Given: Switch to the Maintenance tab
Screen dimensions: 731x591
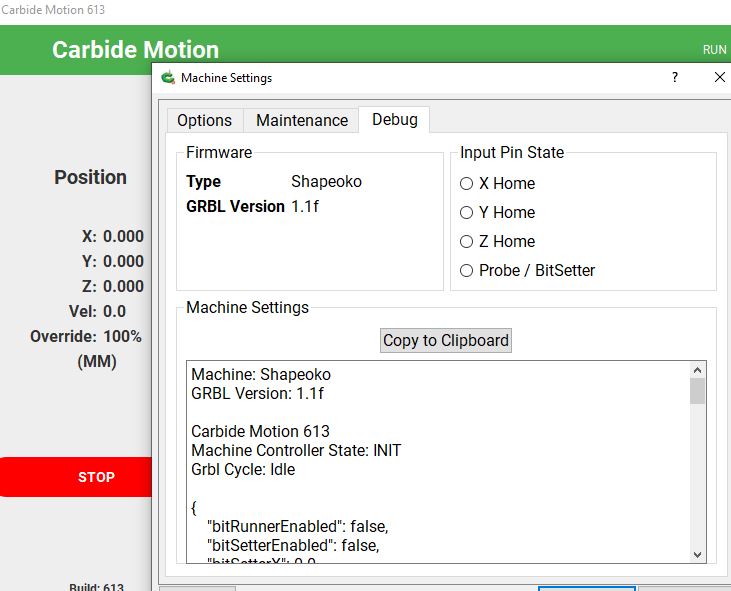Looking at the screenshot, I should click(x=302, y=120).
